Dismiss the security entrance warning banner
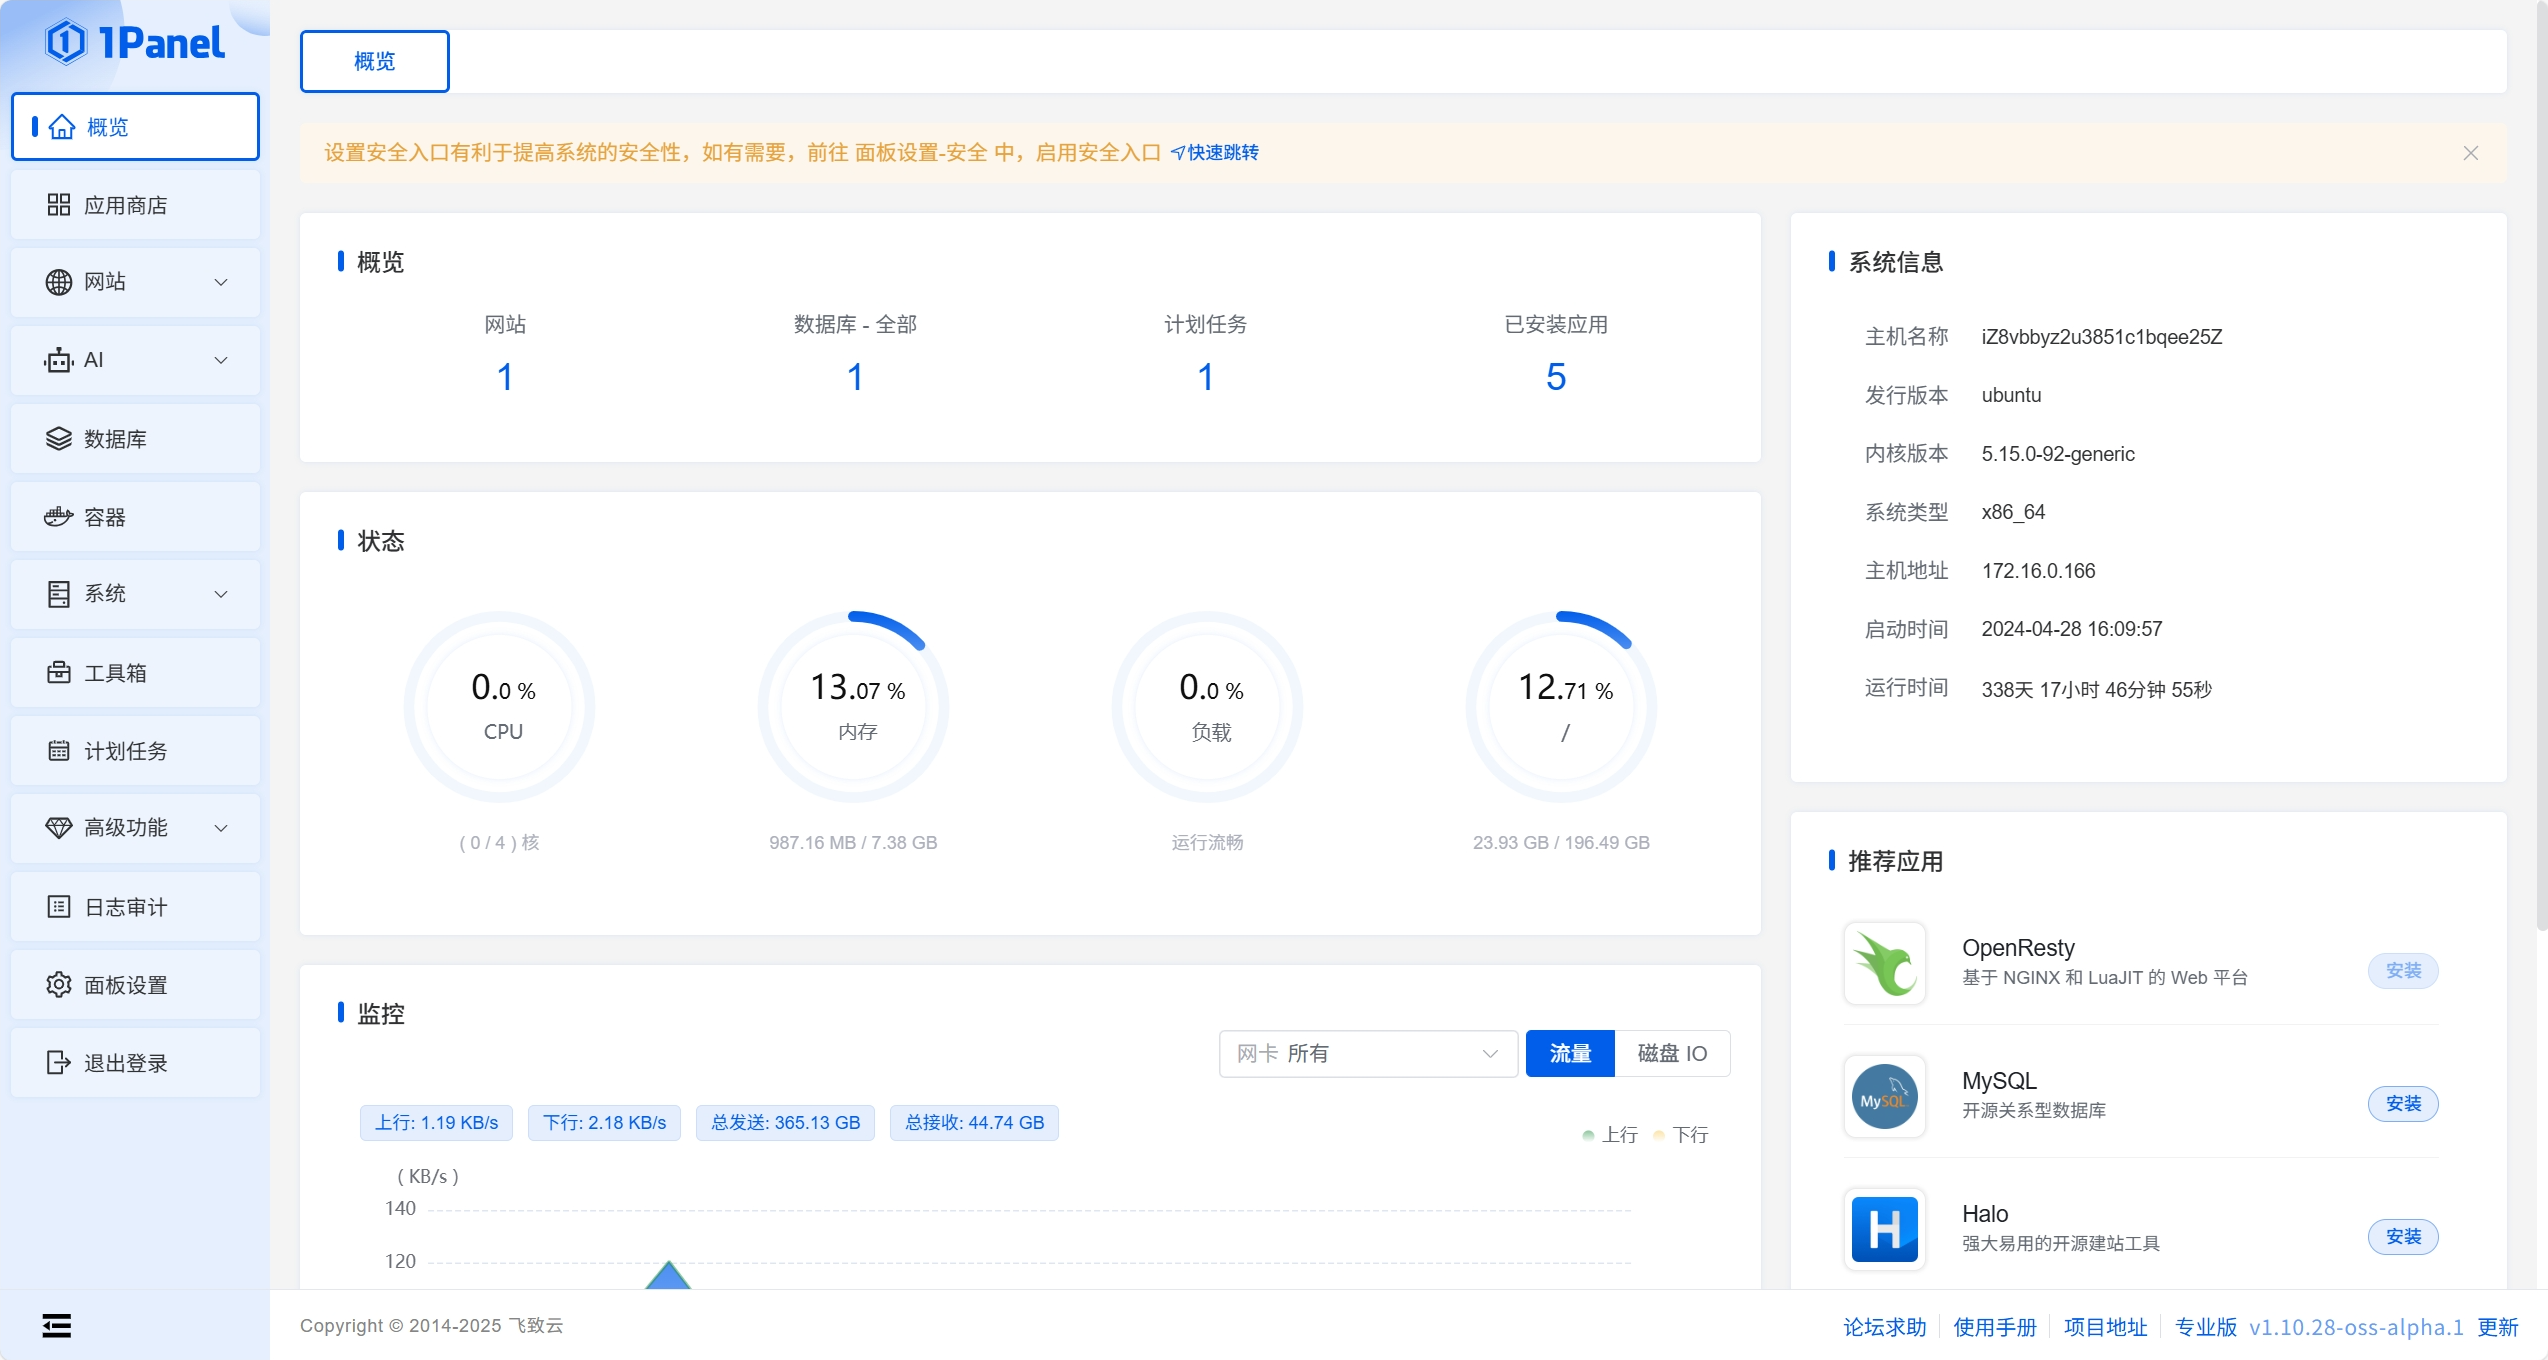The width and height of the screenshot is (2548, 1360). [2471, 153]
